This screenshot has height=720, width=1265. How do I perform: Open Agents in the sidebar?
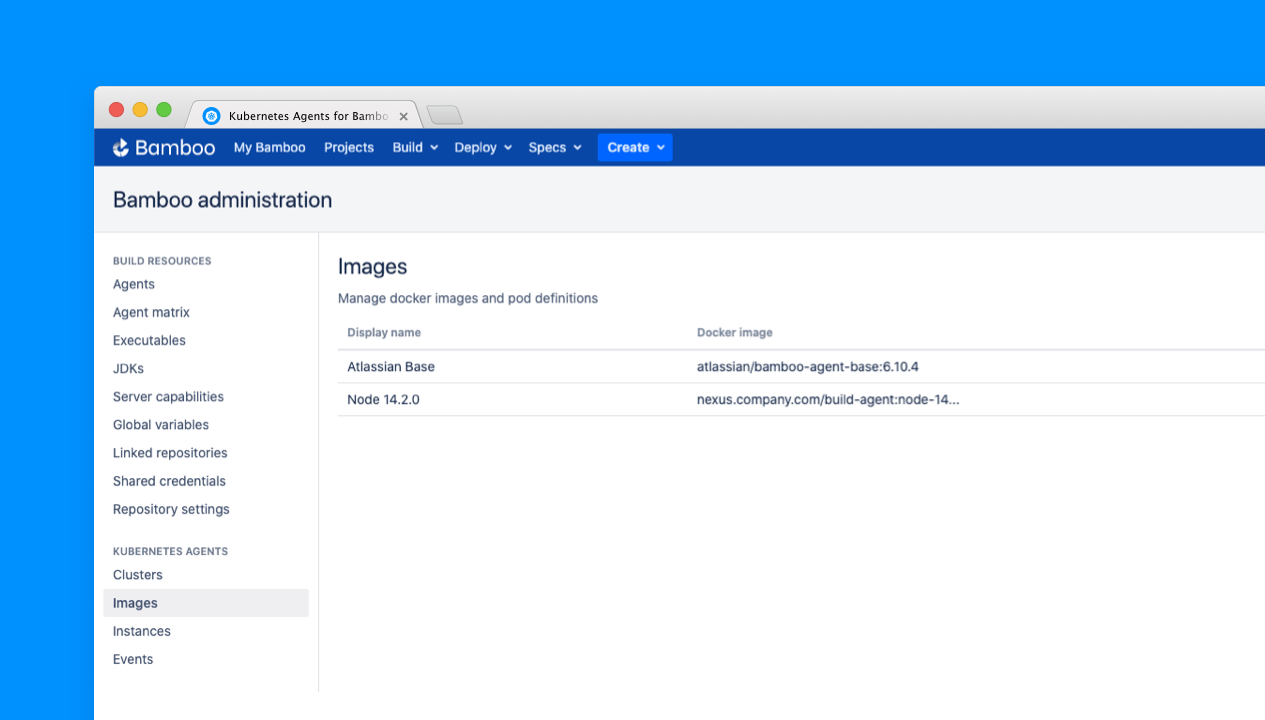(134, 284)
